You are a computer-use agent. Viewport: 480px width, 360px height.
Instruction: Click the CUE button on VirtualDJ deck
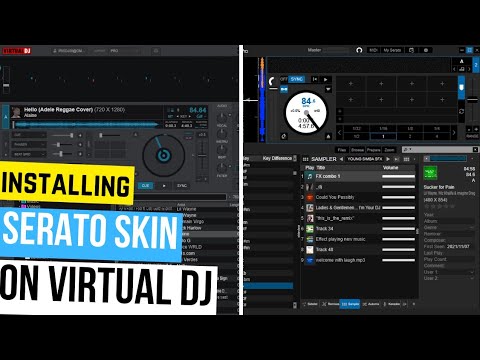coord(146,185)
